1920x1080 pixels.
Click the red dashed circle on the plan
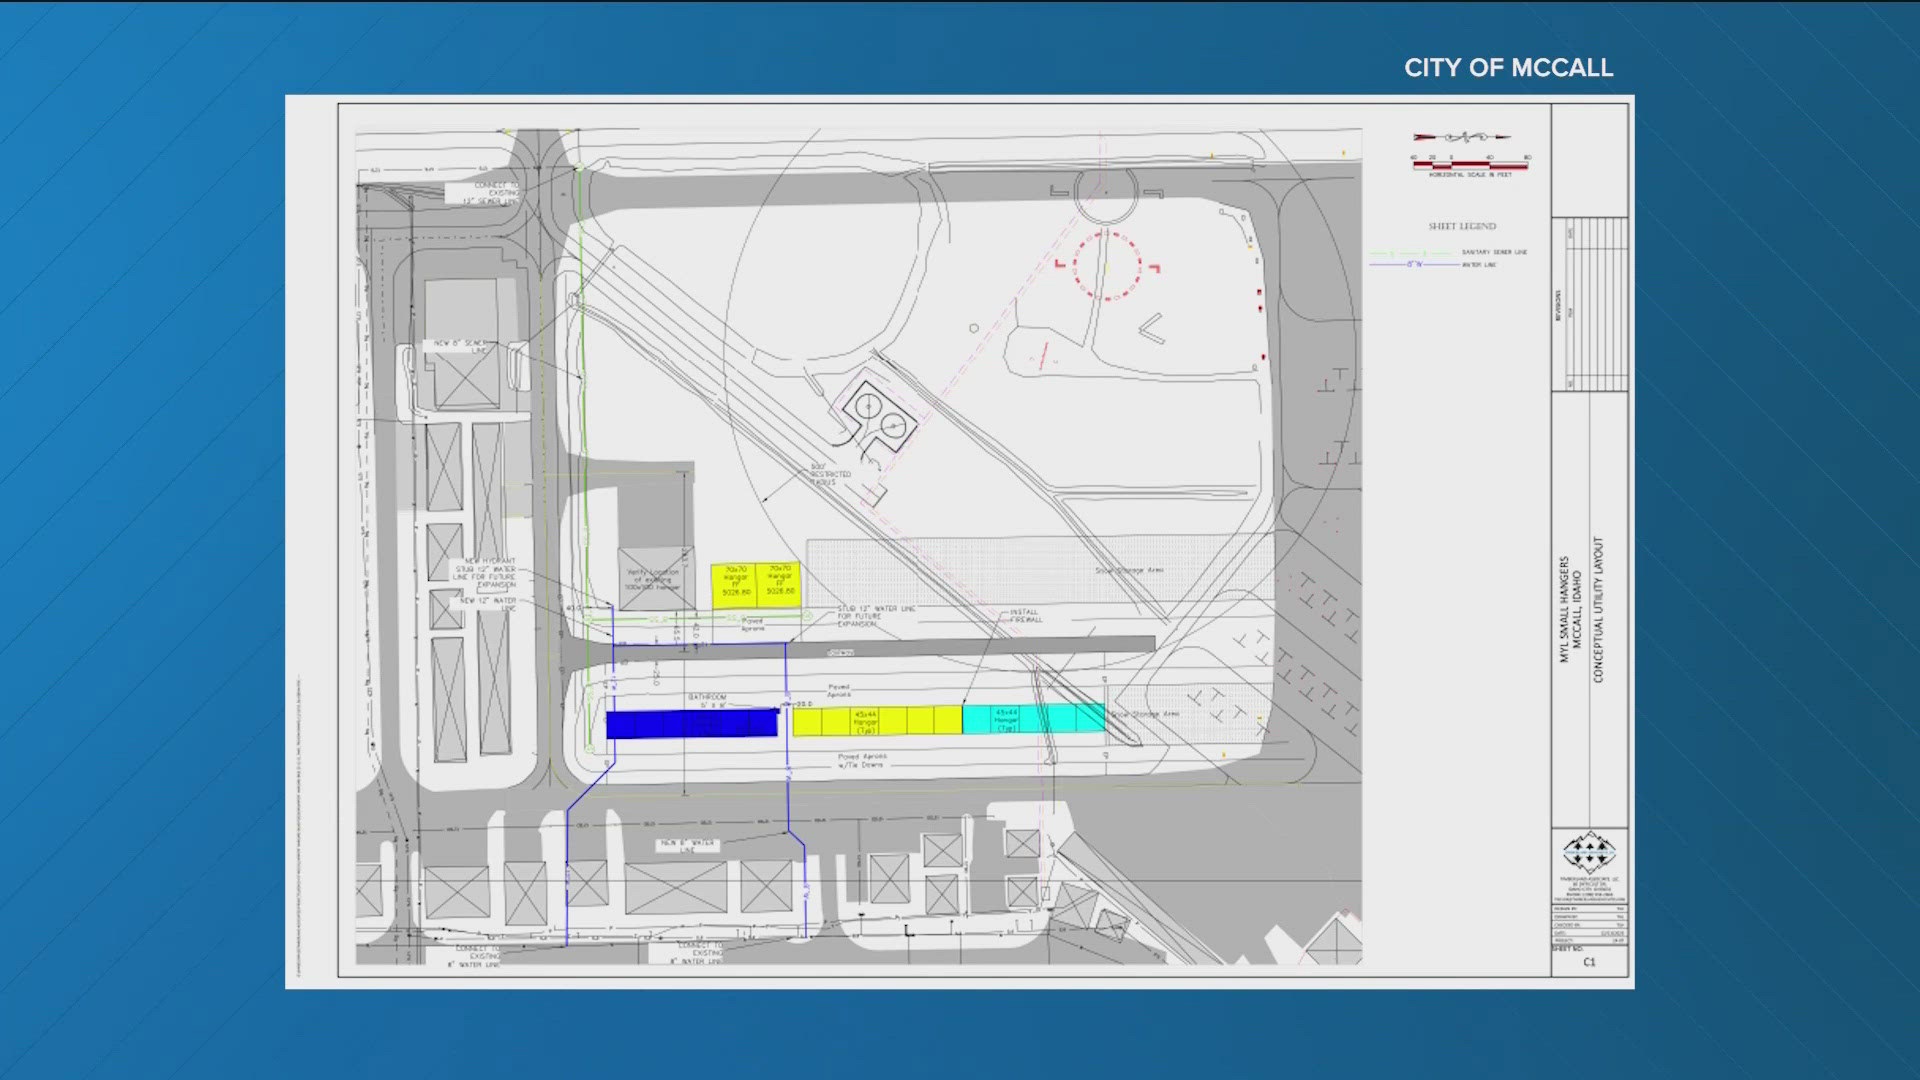click(1107, 266)
